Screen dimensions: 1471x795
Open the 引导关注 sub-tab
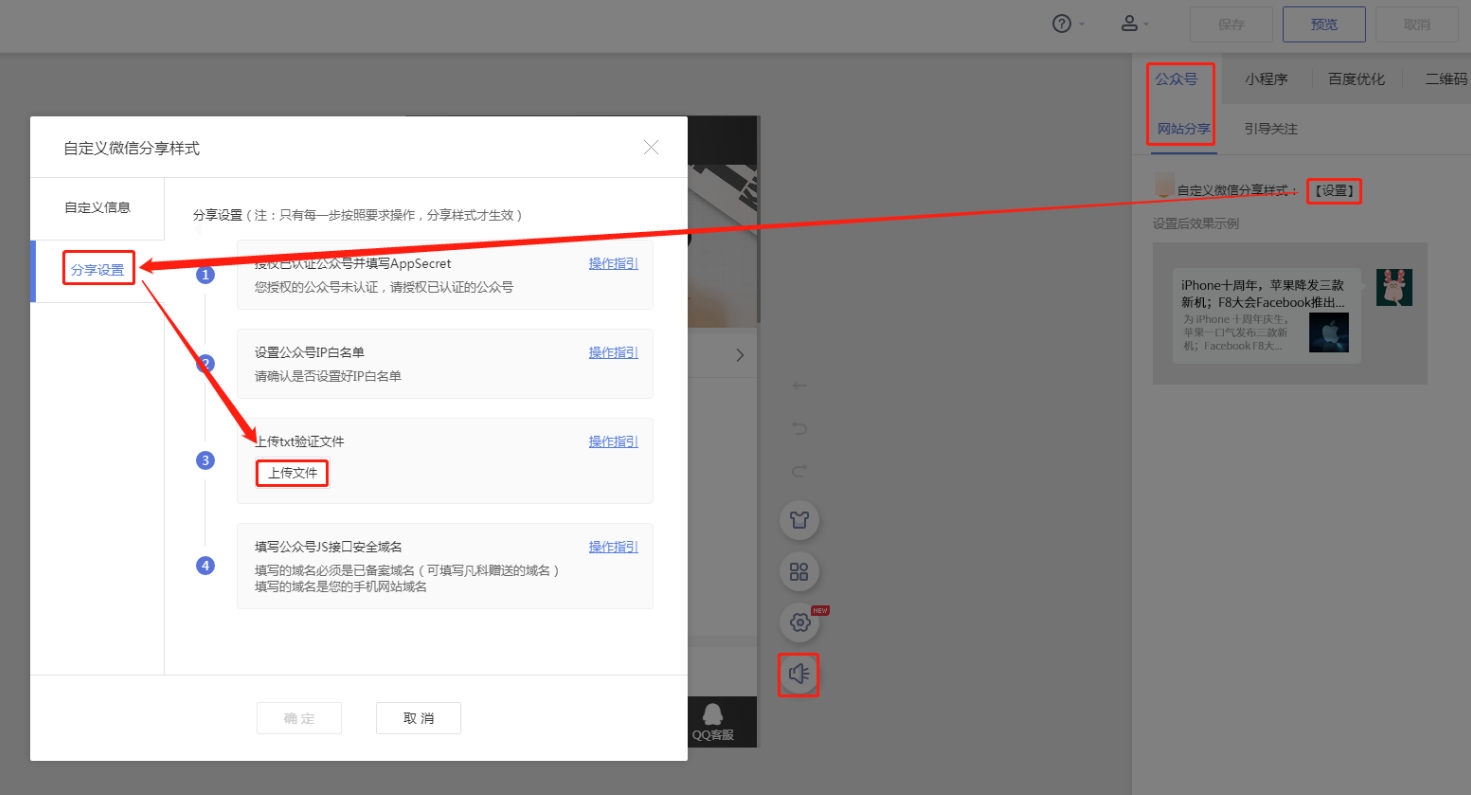click(x=1270, y=129)
